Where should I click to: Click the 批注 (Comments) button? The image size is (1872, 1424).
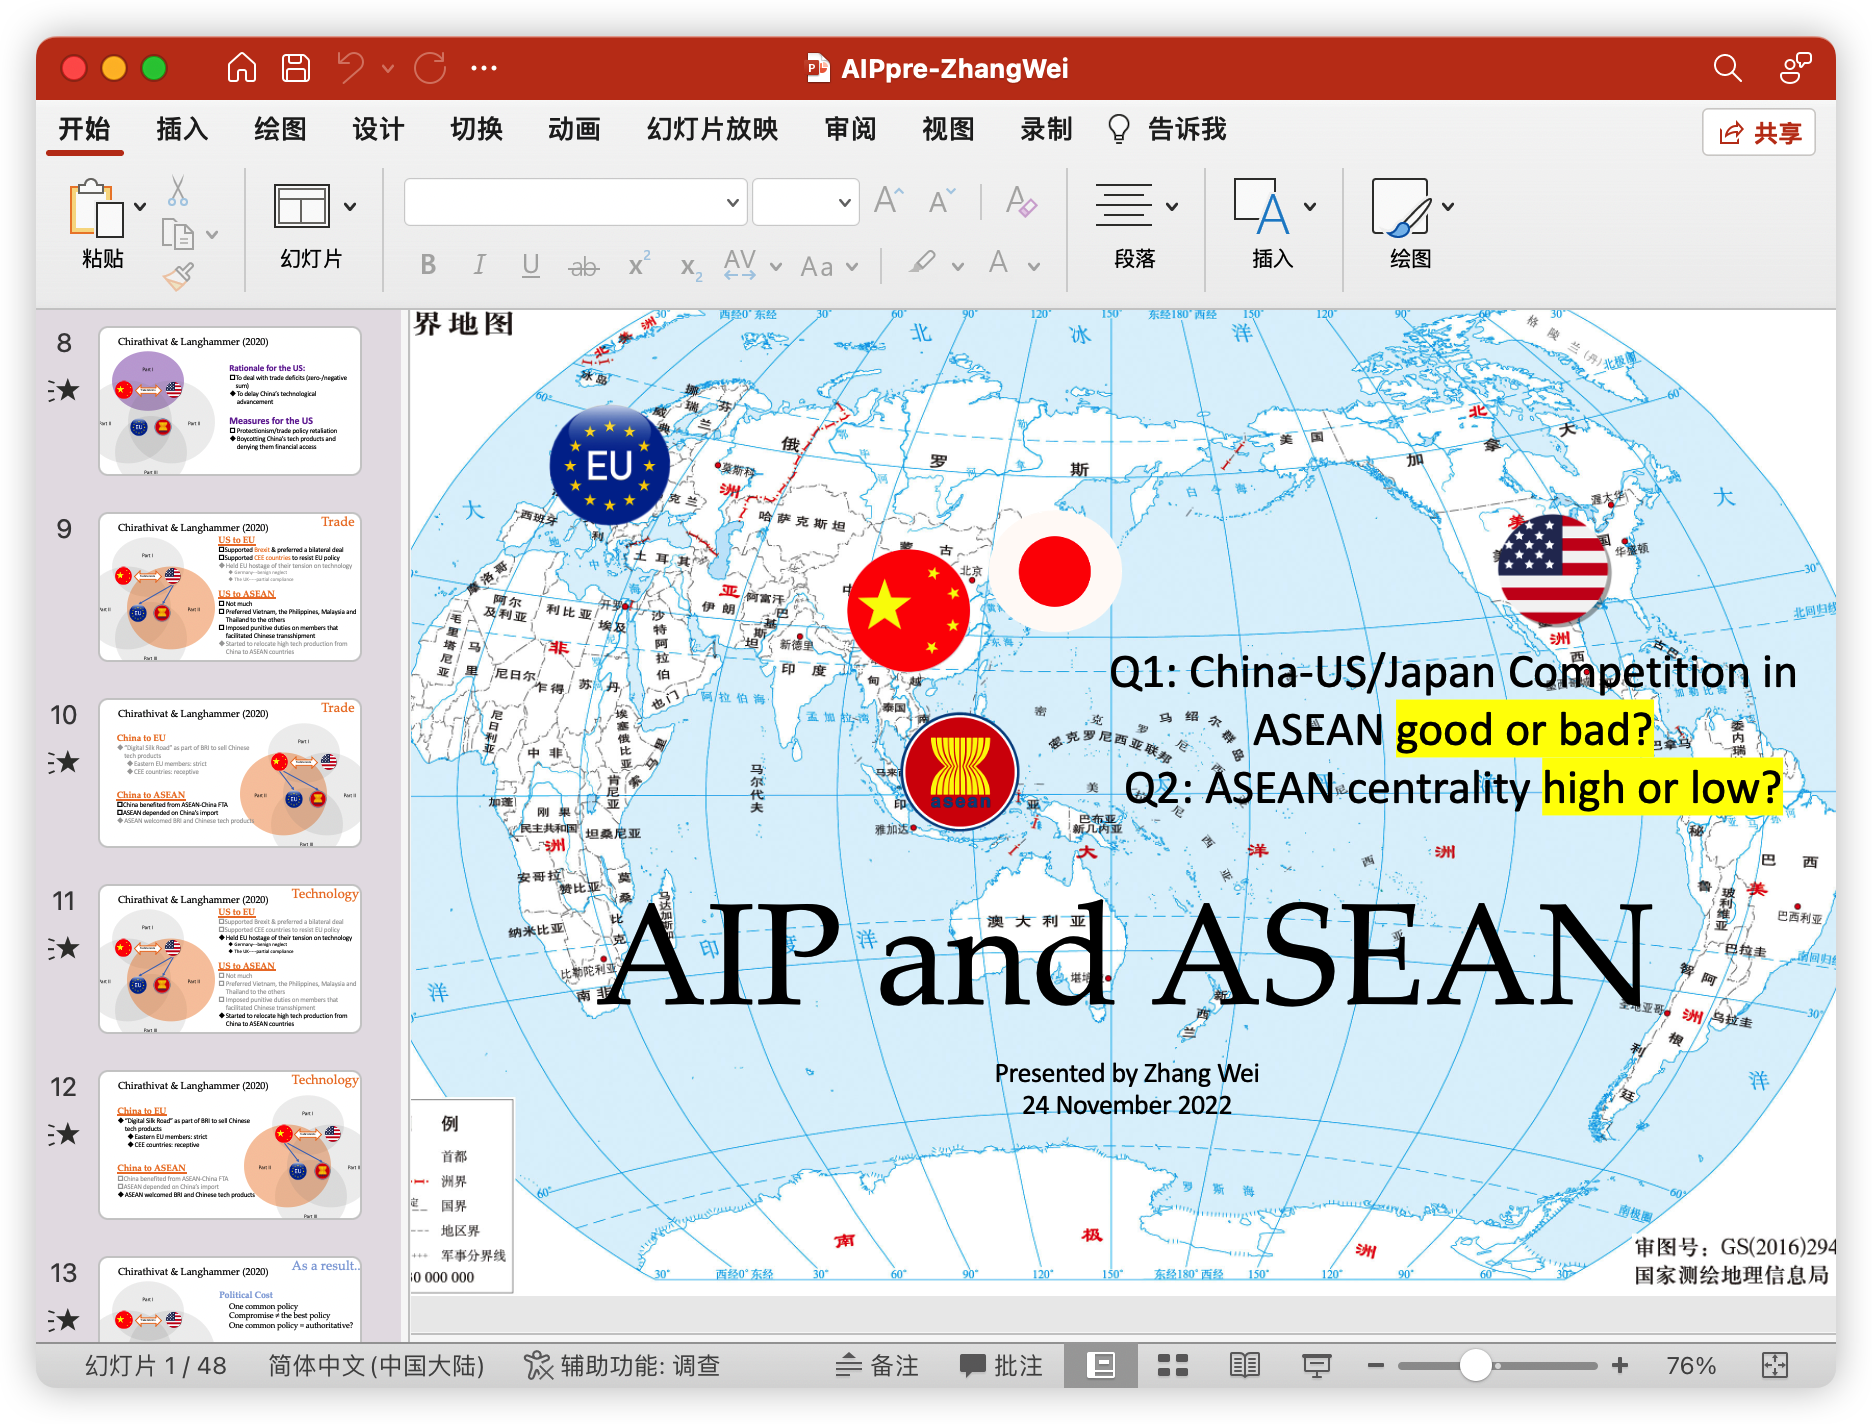1001,1365
